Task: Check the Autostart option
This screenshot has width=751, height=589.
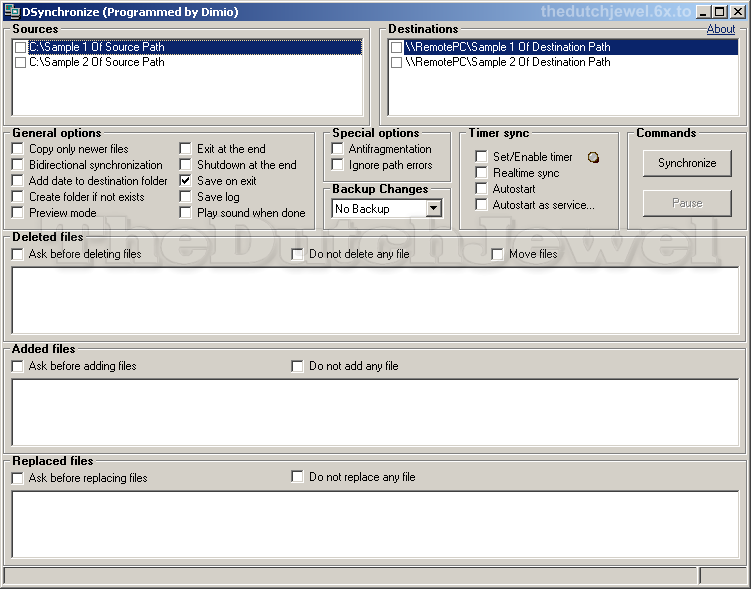Action: click(x=481, y=189)
